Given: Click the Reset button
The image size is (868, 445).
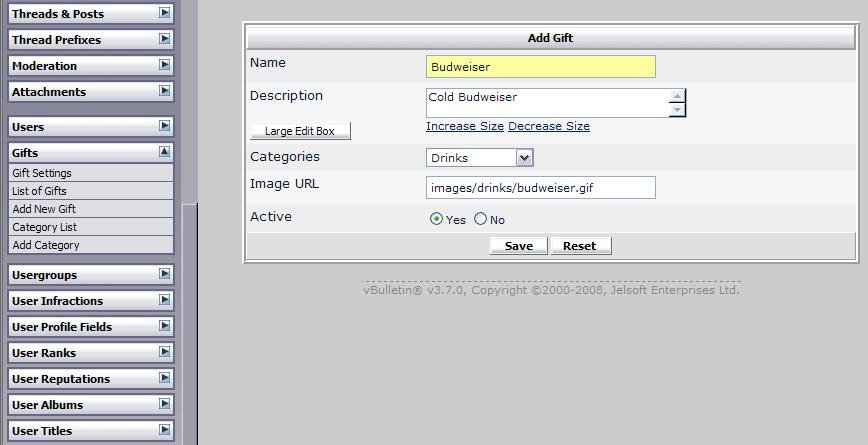Looking at the screenshot, I should 581,246.
